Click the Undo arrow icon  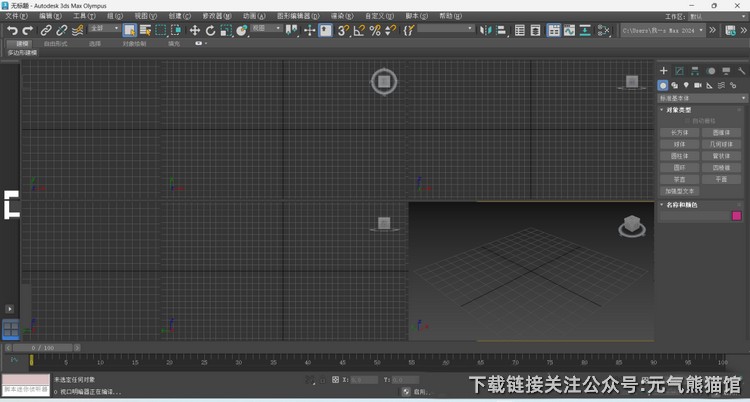coord(11,31)
